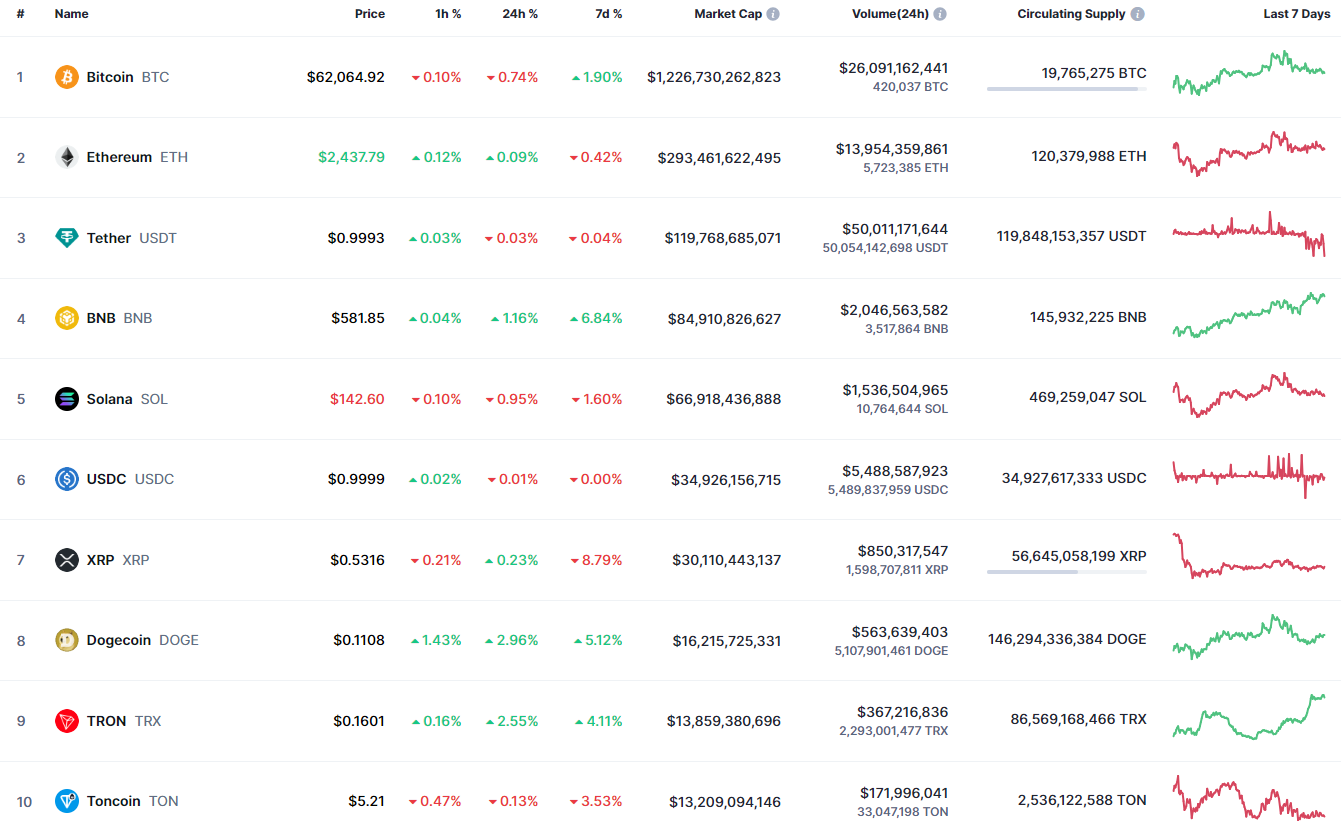Click the Bitcoin coin logo icon
The image size is (1344, 836).
[x=67, y=77]
